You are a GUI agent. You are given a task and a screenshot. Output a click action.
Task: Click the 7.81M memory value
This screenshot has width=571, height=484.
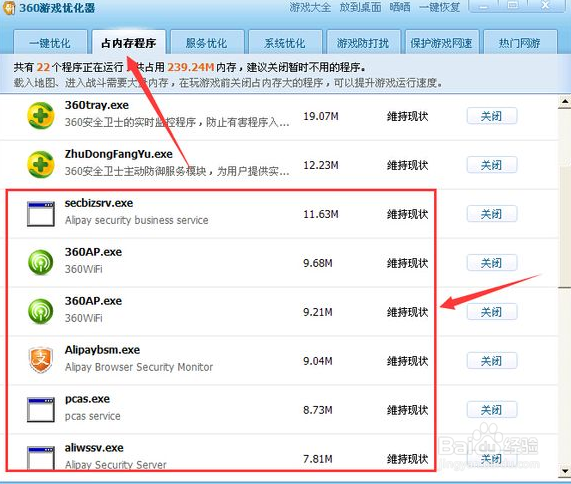click(x=318, y=459)
